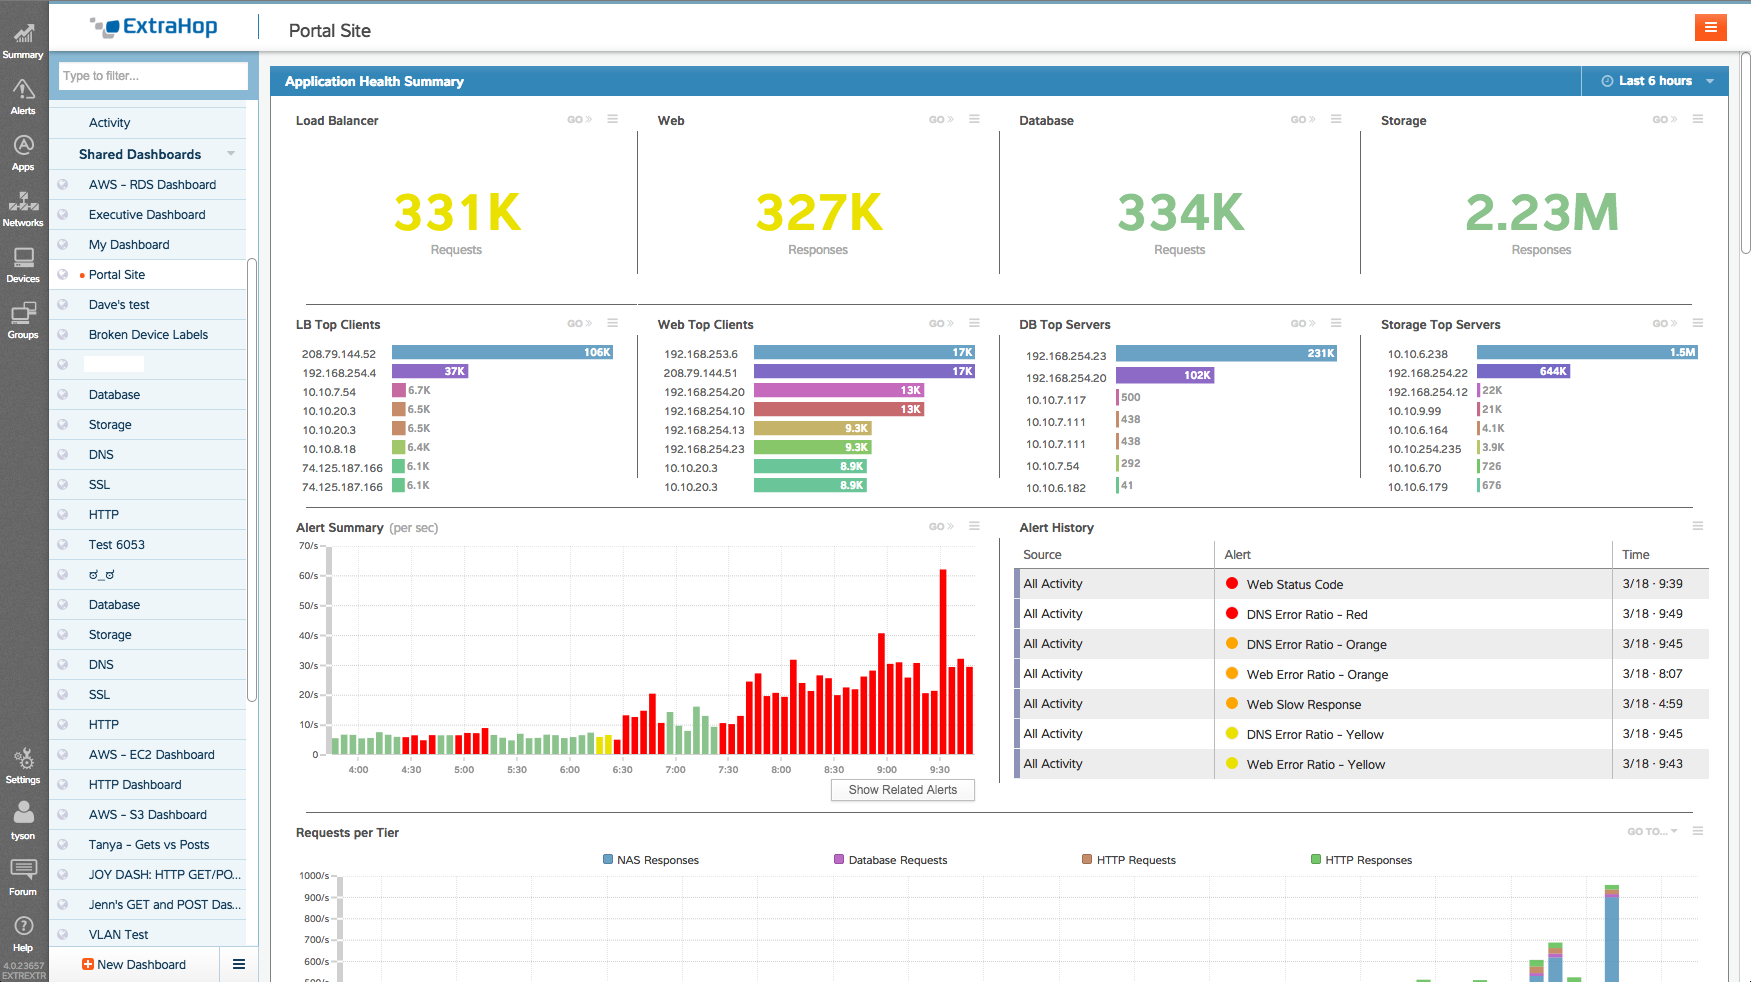
Task: Open Database widget menu icon
Action: (x=1336, y=119)
